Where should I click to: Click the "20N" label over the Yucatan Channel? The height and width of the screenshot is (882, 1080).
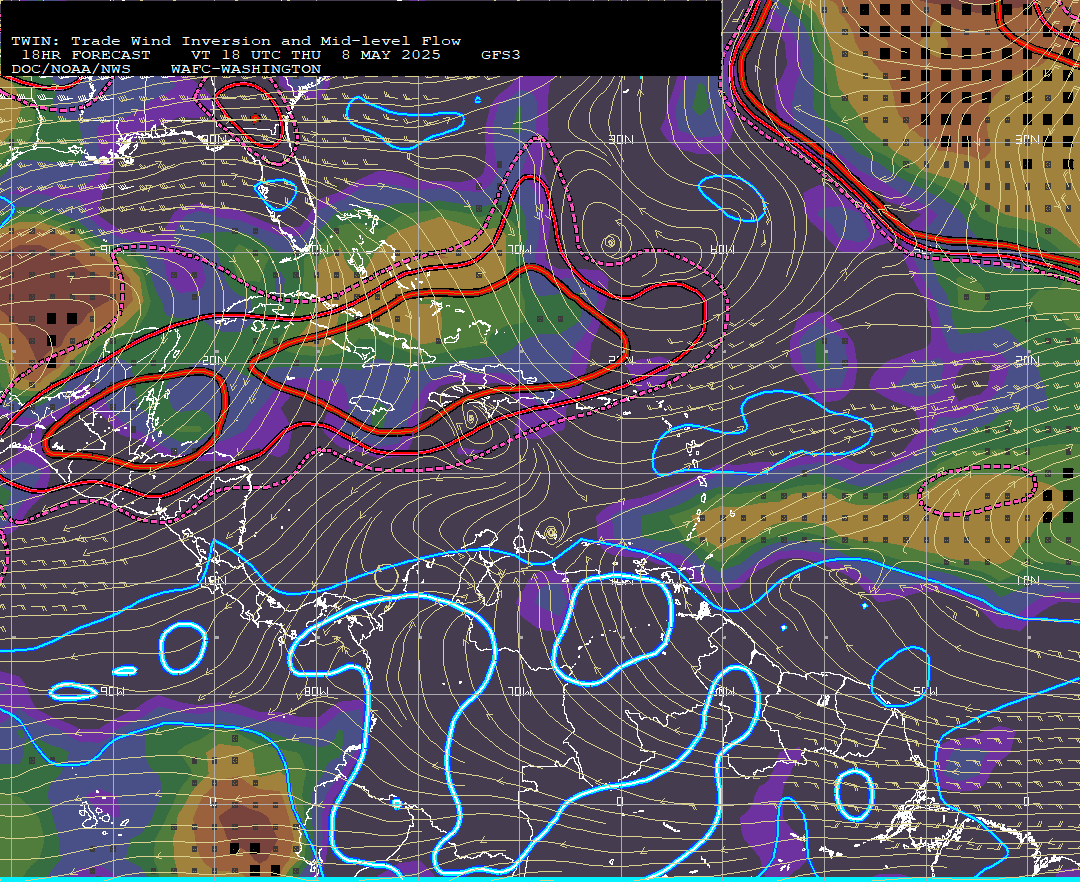214,361
